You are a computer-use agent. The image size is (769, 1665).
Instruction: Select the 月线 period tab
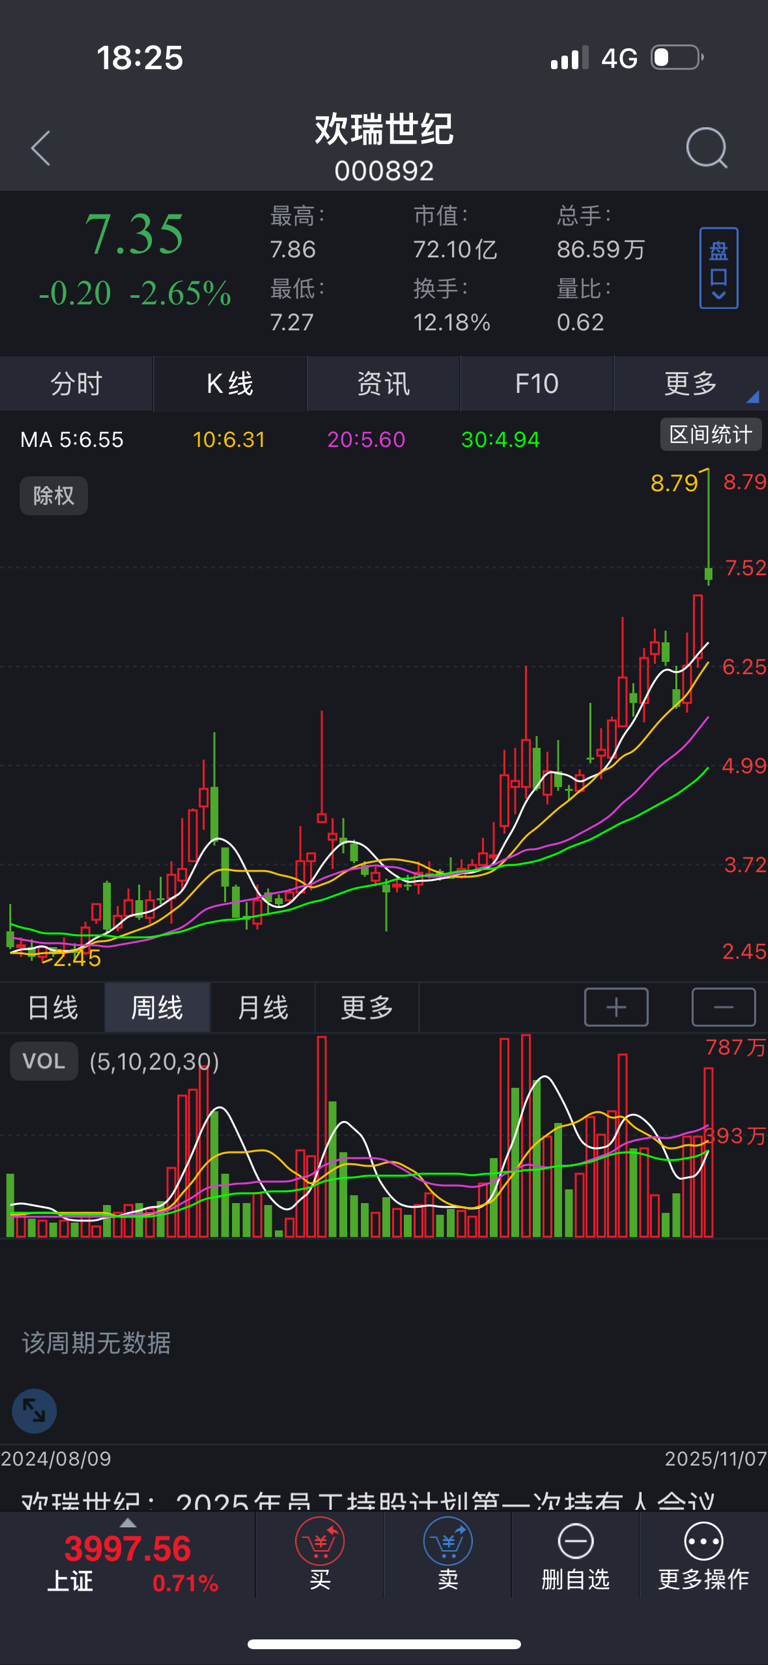pos(262,1008)
